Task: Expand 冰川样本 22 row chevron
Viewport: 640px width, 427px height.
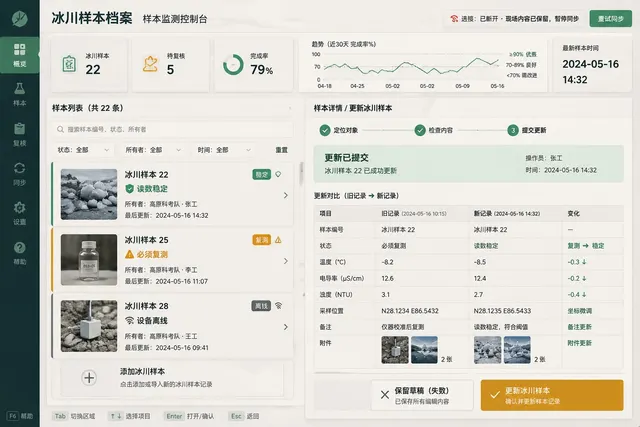Action: point(286,196)
